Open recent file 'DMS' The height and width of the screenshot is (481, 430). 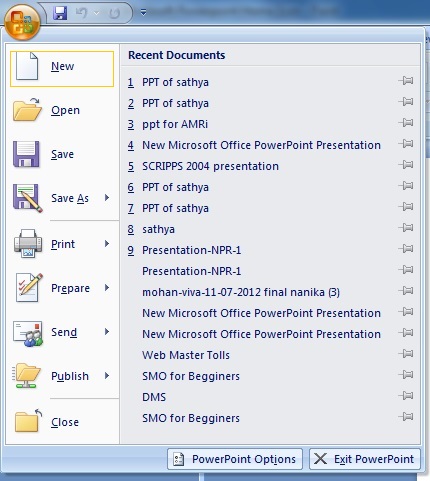coord(154,397)
